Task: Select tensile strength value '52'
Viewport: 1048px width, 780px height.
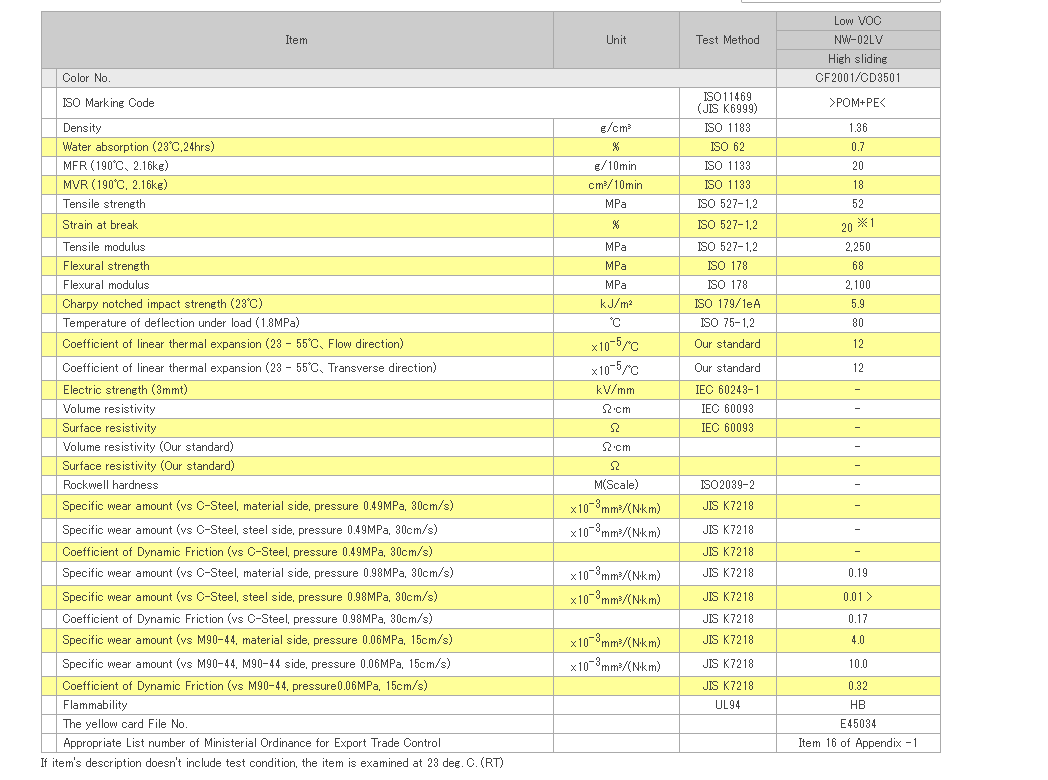Action: tap(858, 204)
